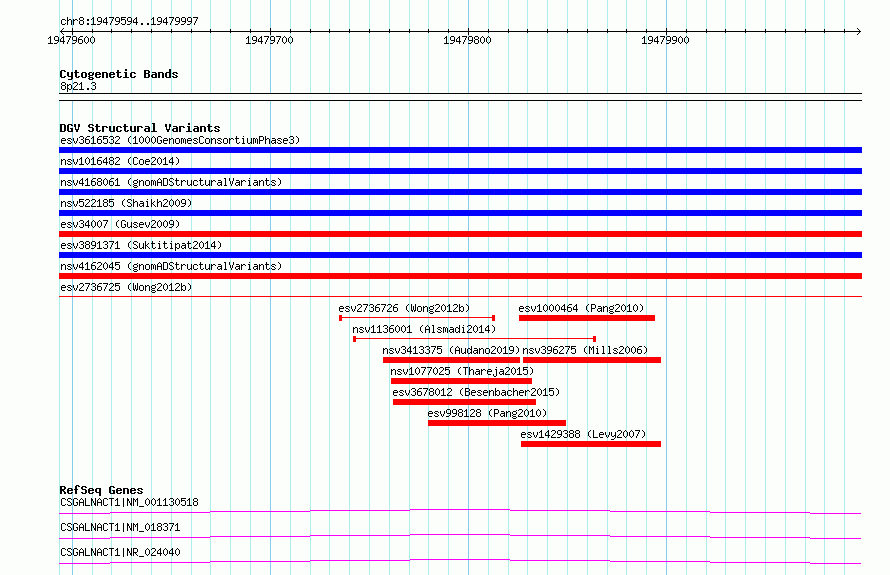Screen dimensions: 890x575
Task: Select the CSGALNACT1|NM_018371 transcript label
Action: point(120,527)
